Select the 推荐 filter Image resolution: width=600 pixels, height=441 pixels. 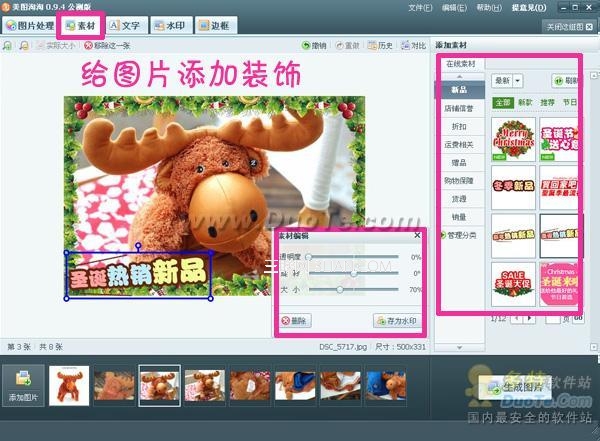coord(547,103)
